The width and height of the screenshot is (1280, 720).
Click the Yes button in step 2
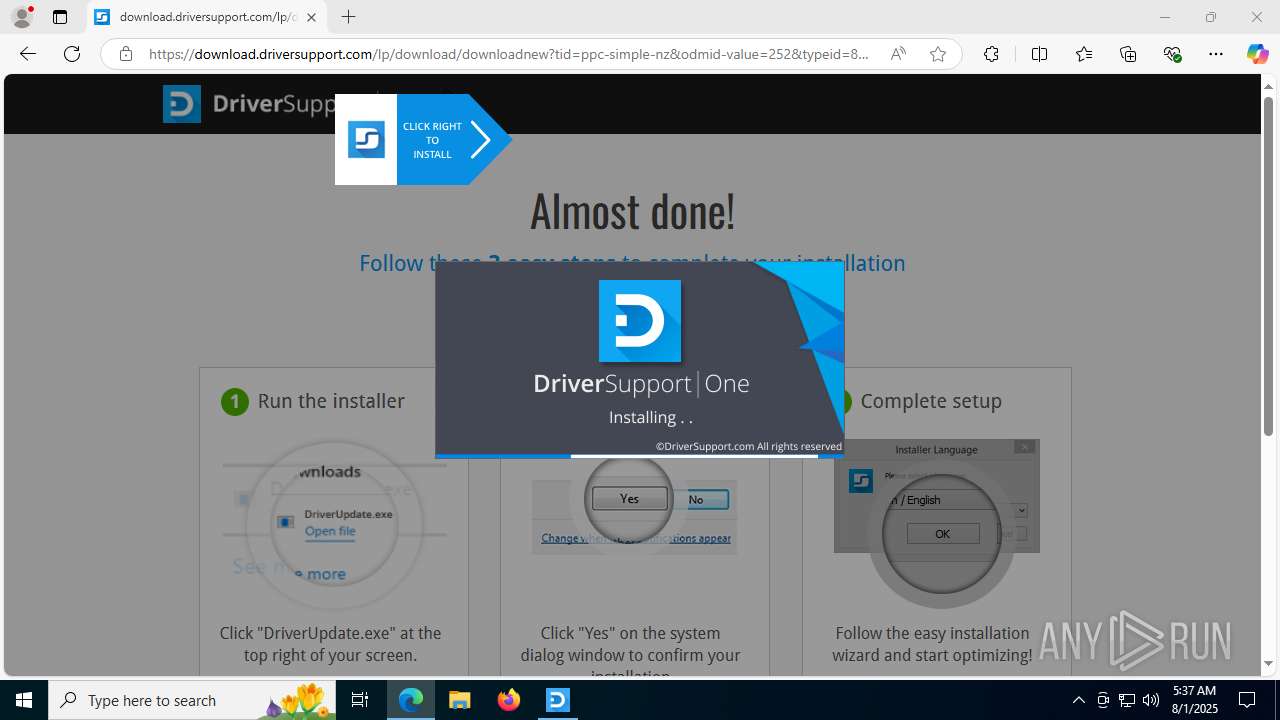point(629,499)
